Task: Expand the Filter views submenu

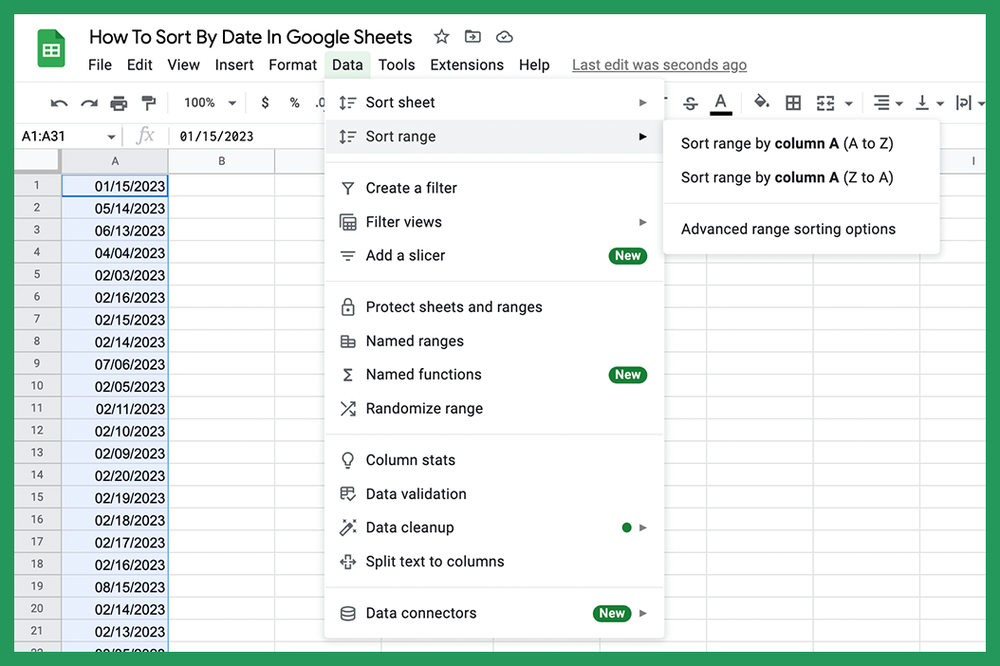Action: 494,222
